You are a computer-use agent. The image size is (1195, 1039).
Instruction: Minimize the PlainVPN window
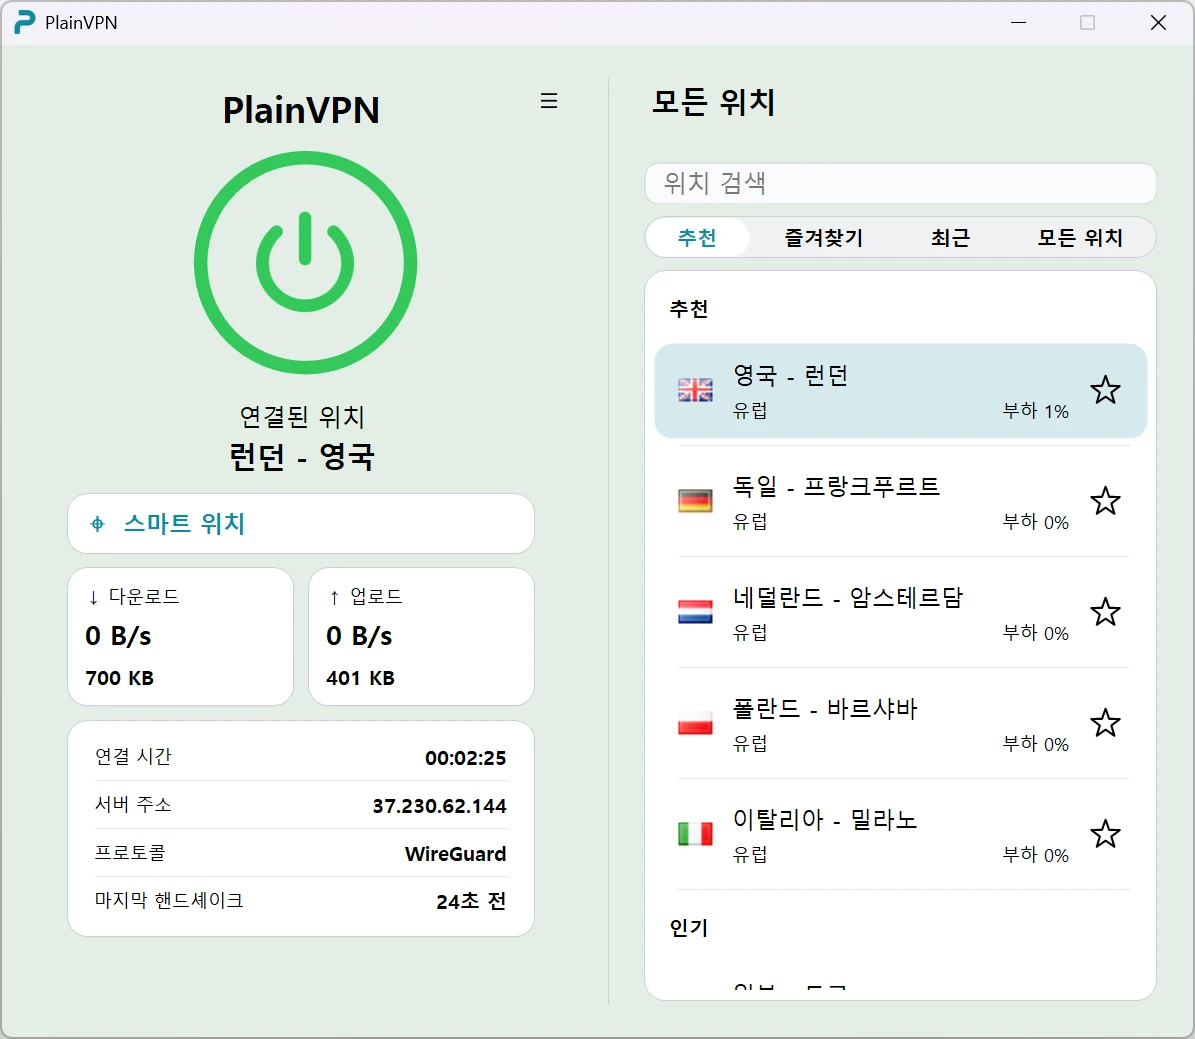[1018, 23]
